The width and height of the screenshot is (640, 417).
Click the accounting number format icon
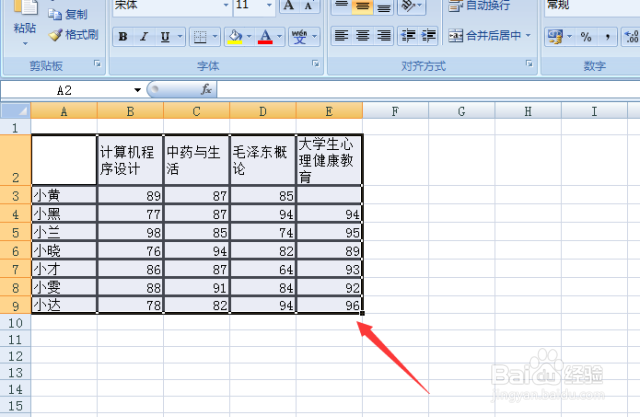tap(555, 37)
